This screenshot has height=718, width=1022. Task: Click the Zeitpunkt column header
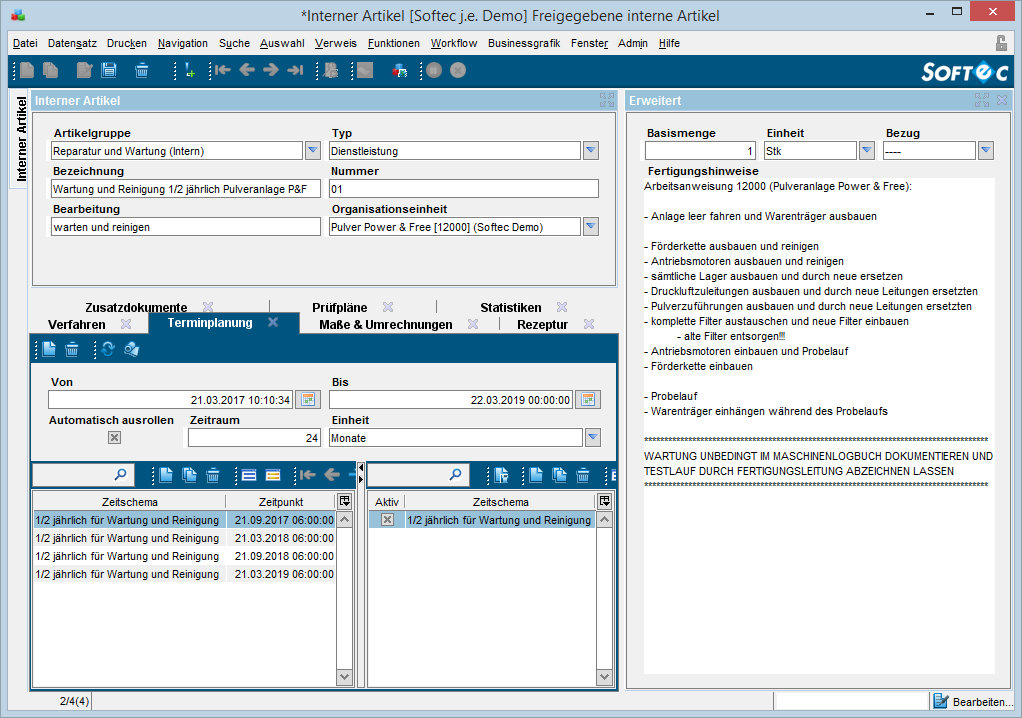click(280, 502)
